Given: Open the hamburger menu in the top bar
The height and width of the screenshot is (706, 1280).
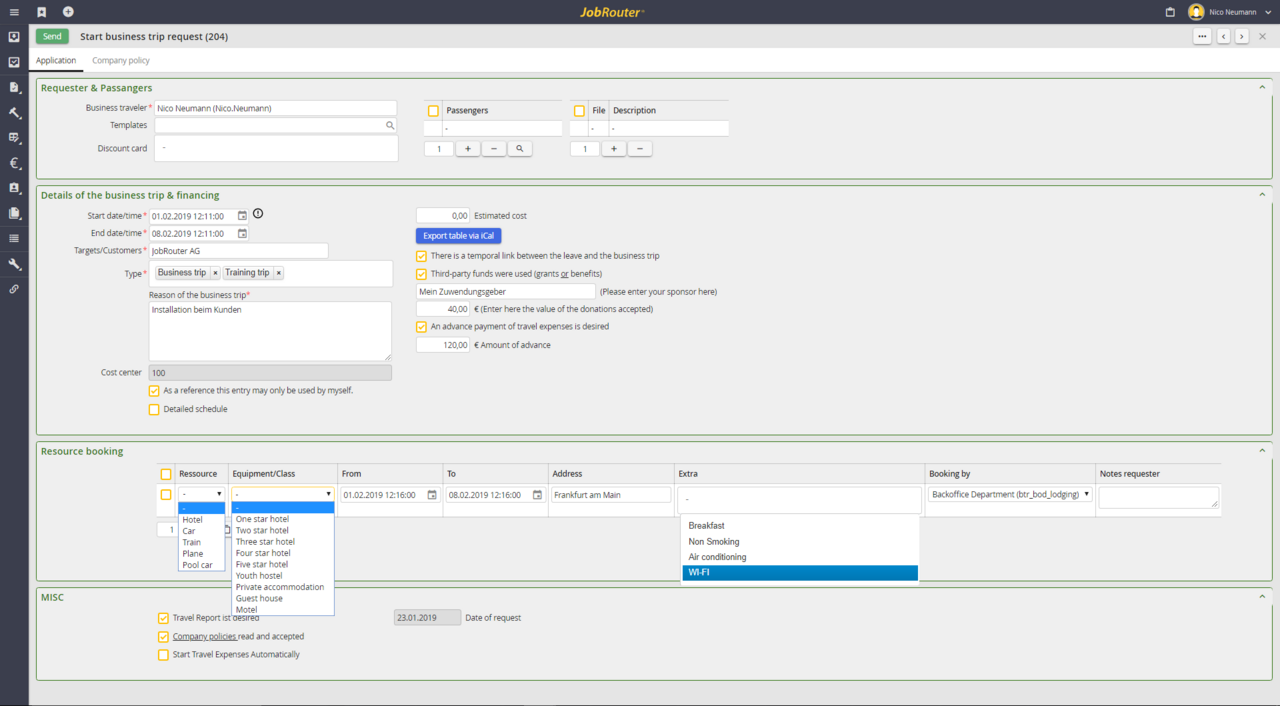Looking at the screenshot, I should [14, 12].
